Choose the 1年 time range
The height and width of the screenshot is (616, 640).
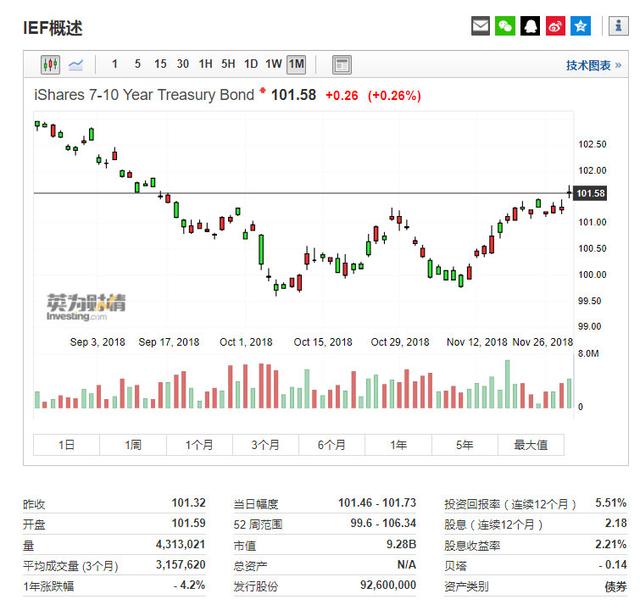tap(398, 445)
